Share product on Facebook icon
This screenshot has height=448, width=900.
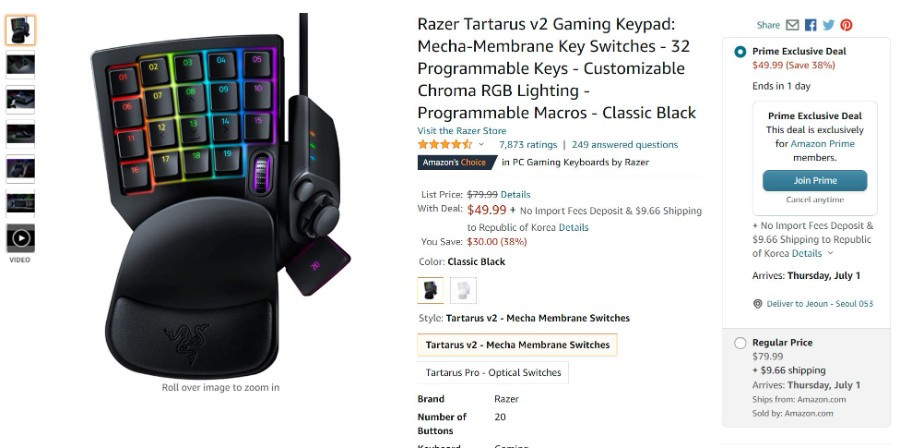(810, 25)
